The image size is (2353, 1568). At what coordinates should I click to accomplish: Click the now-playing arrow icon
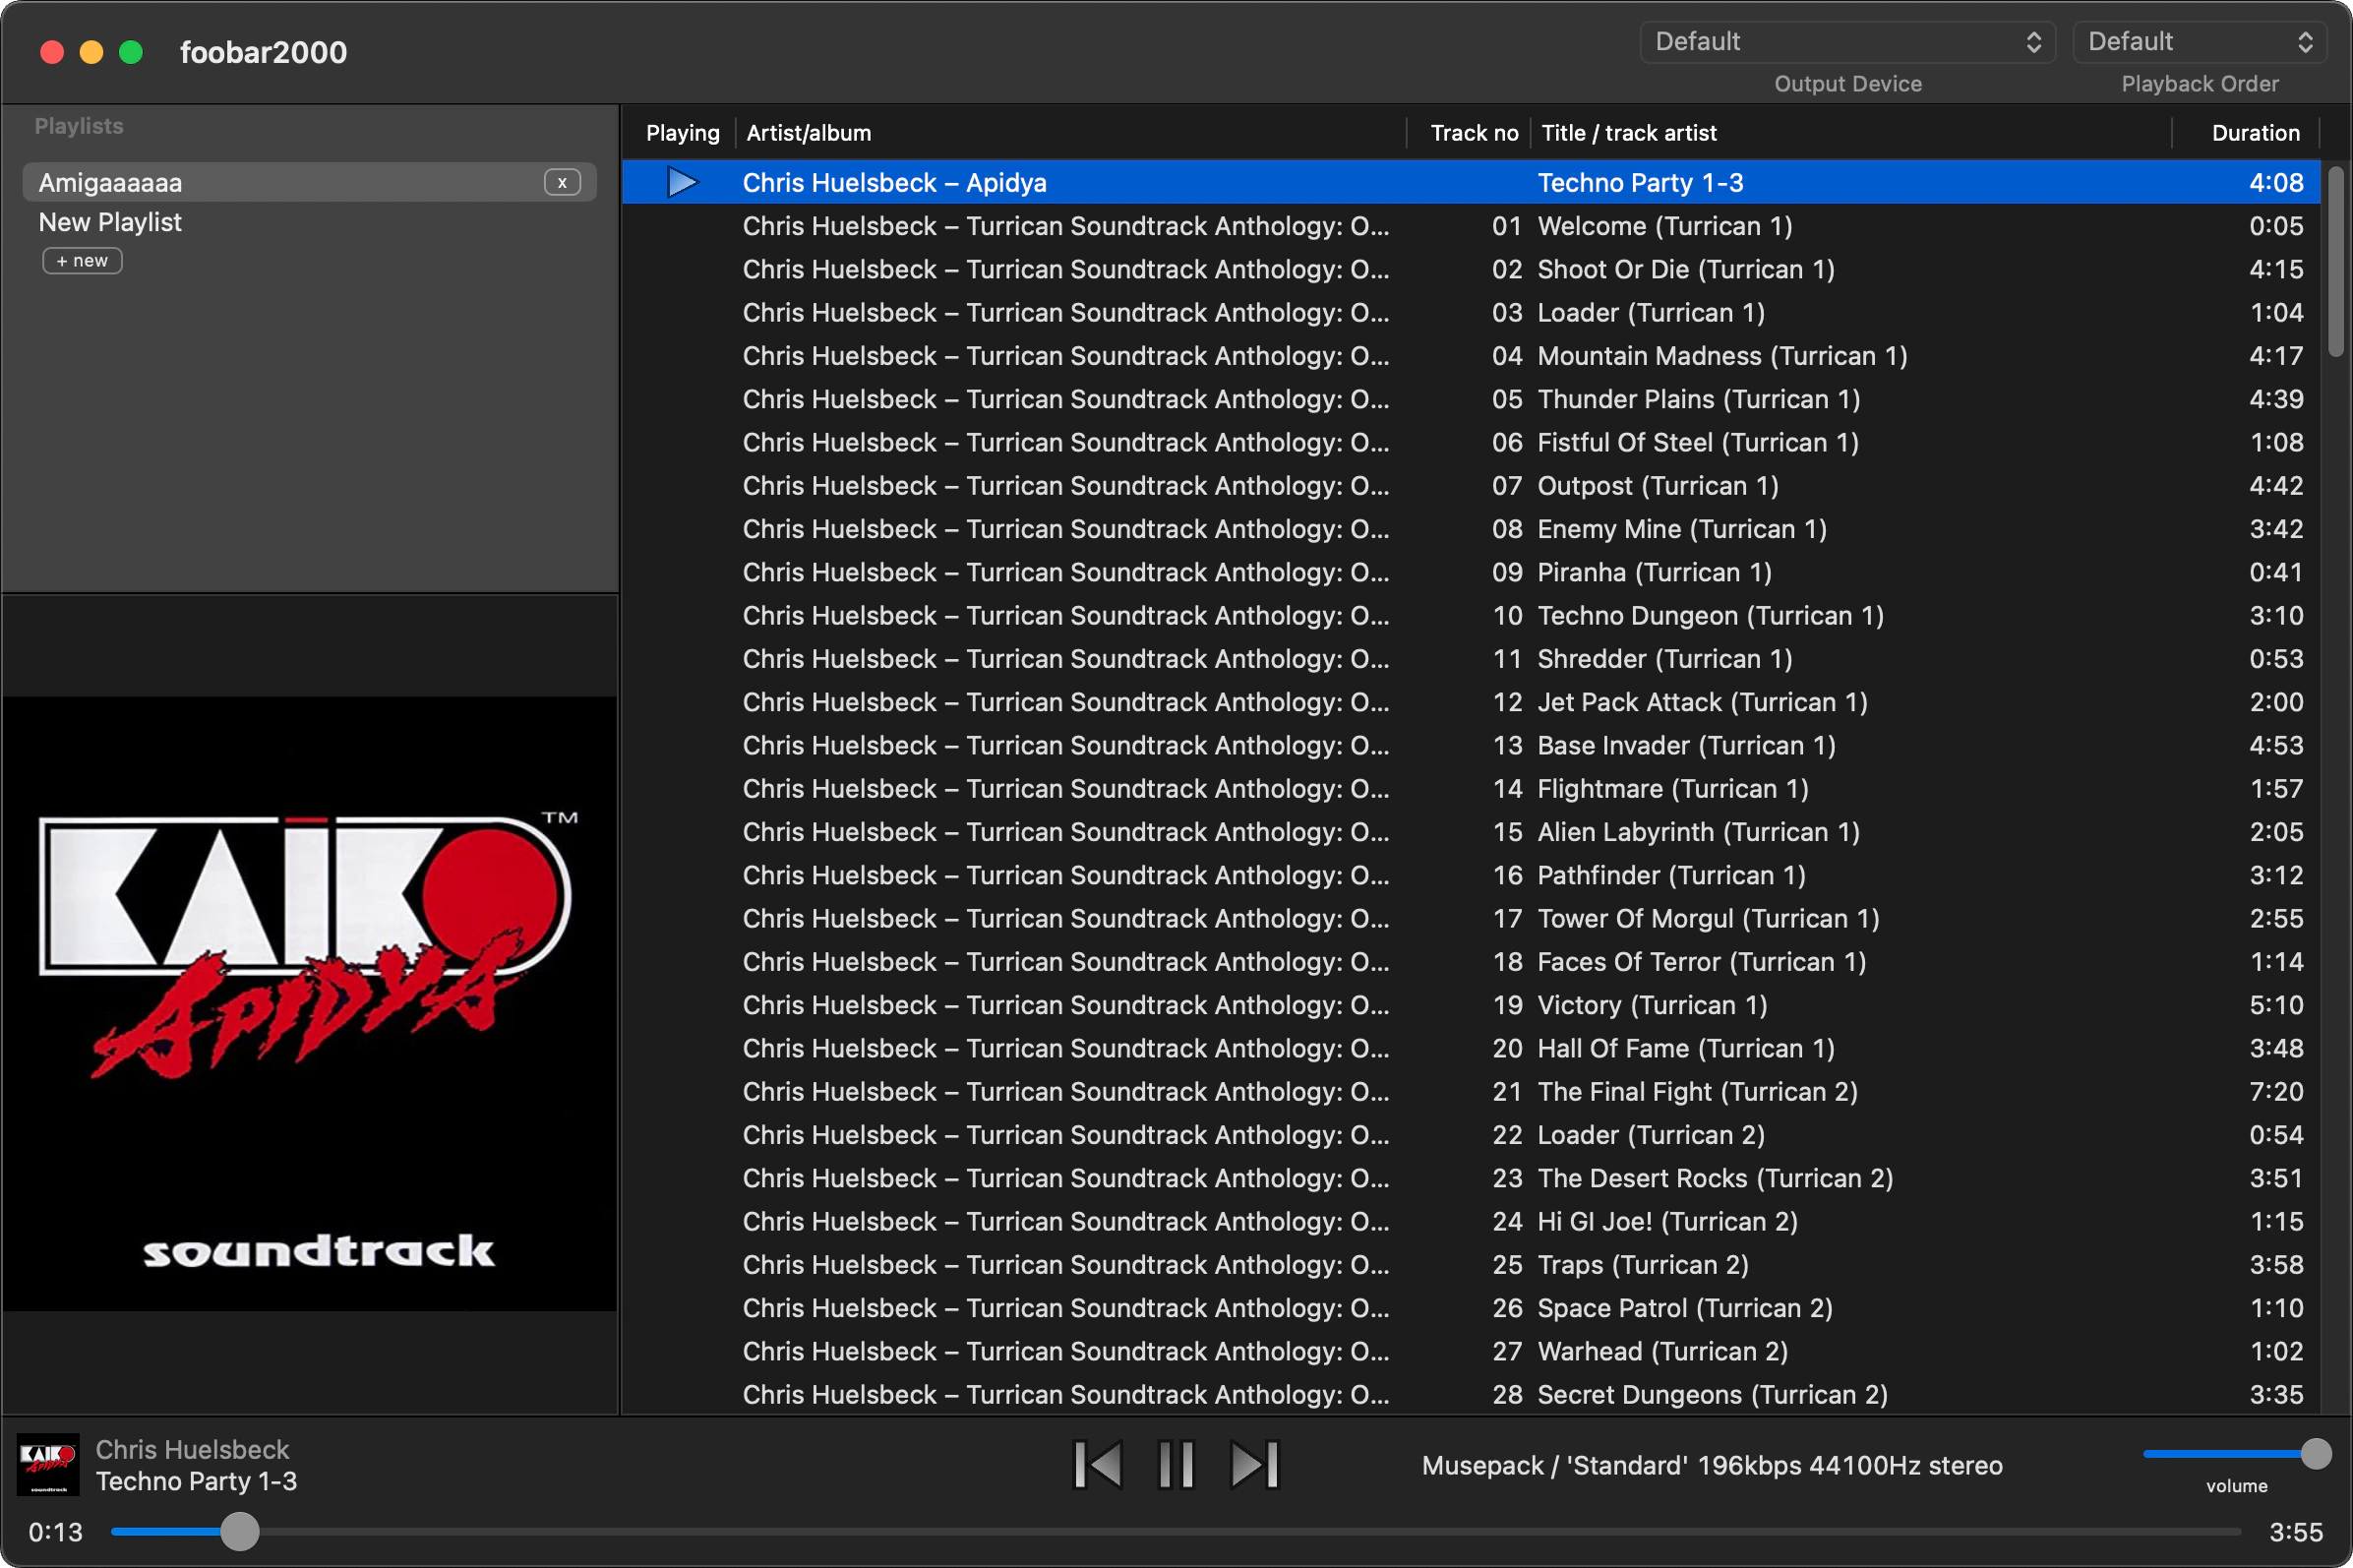(682, 182)
